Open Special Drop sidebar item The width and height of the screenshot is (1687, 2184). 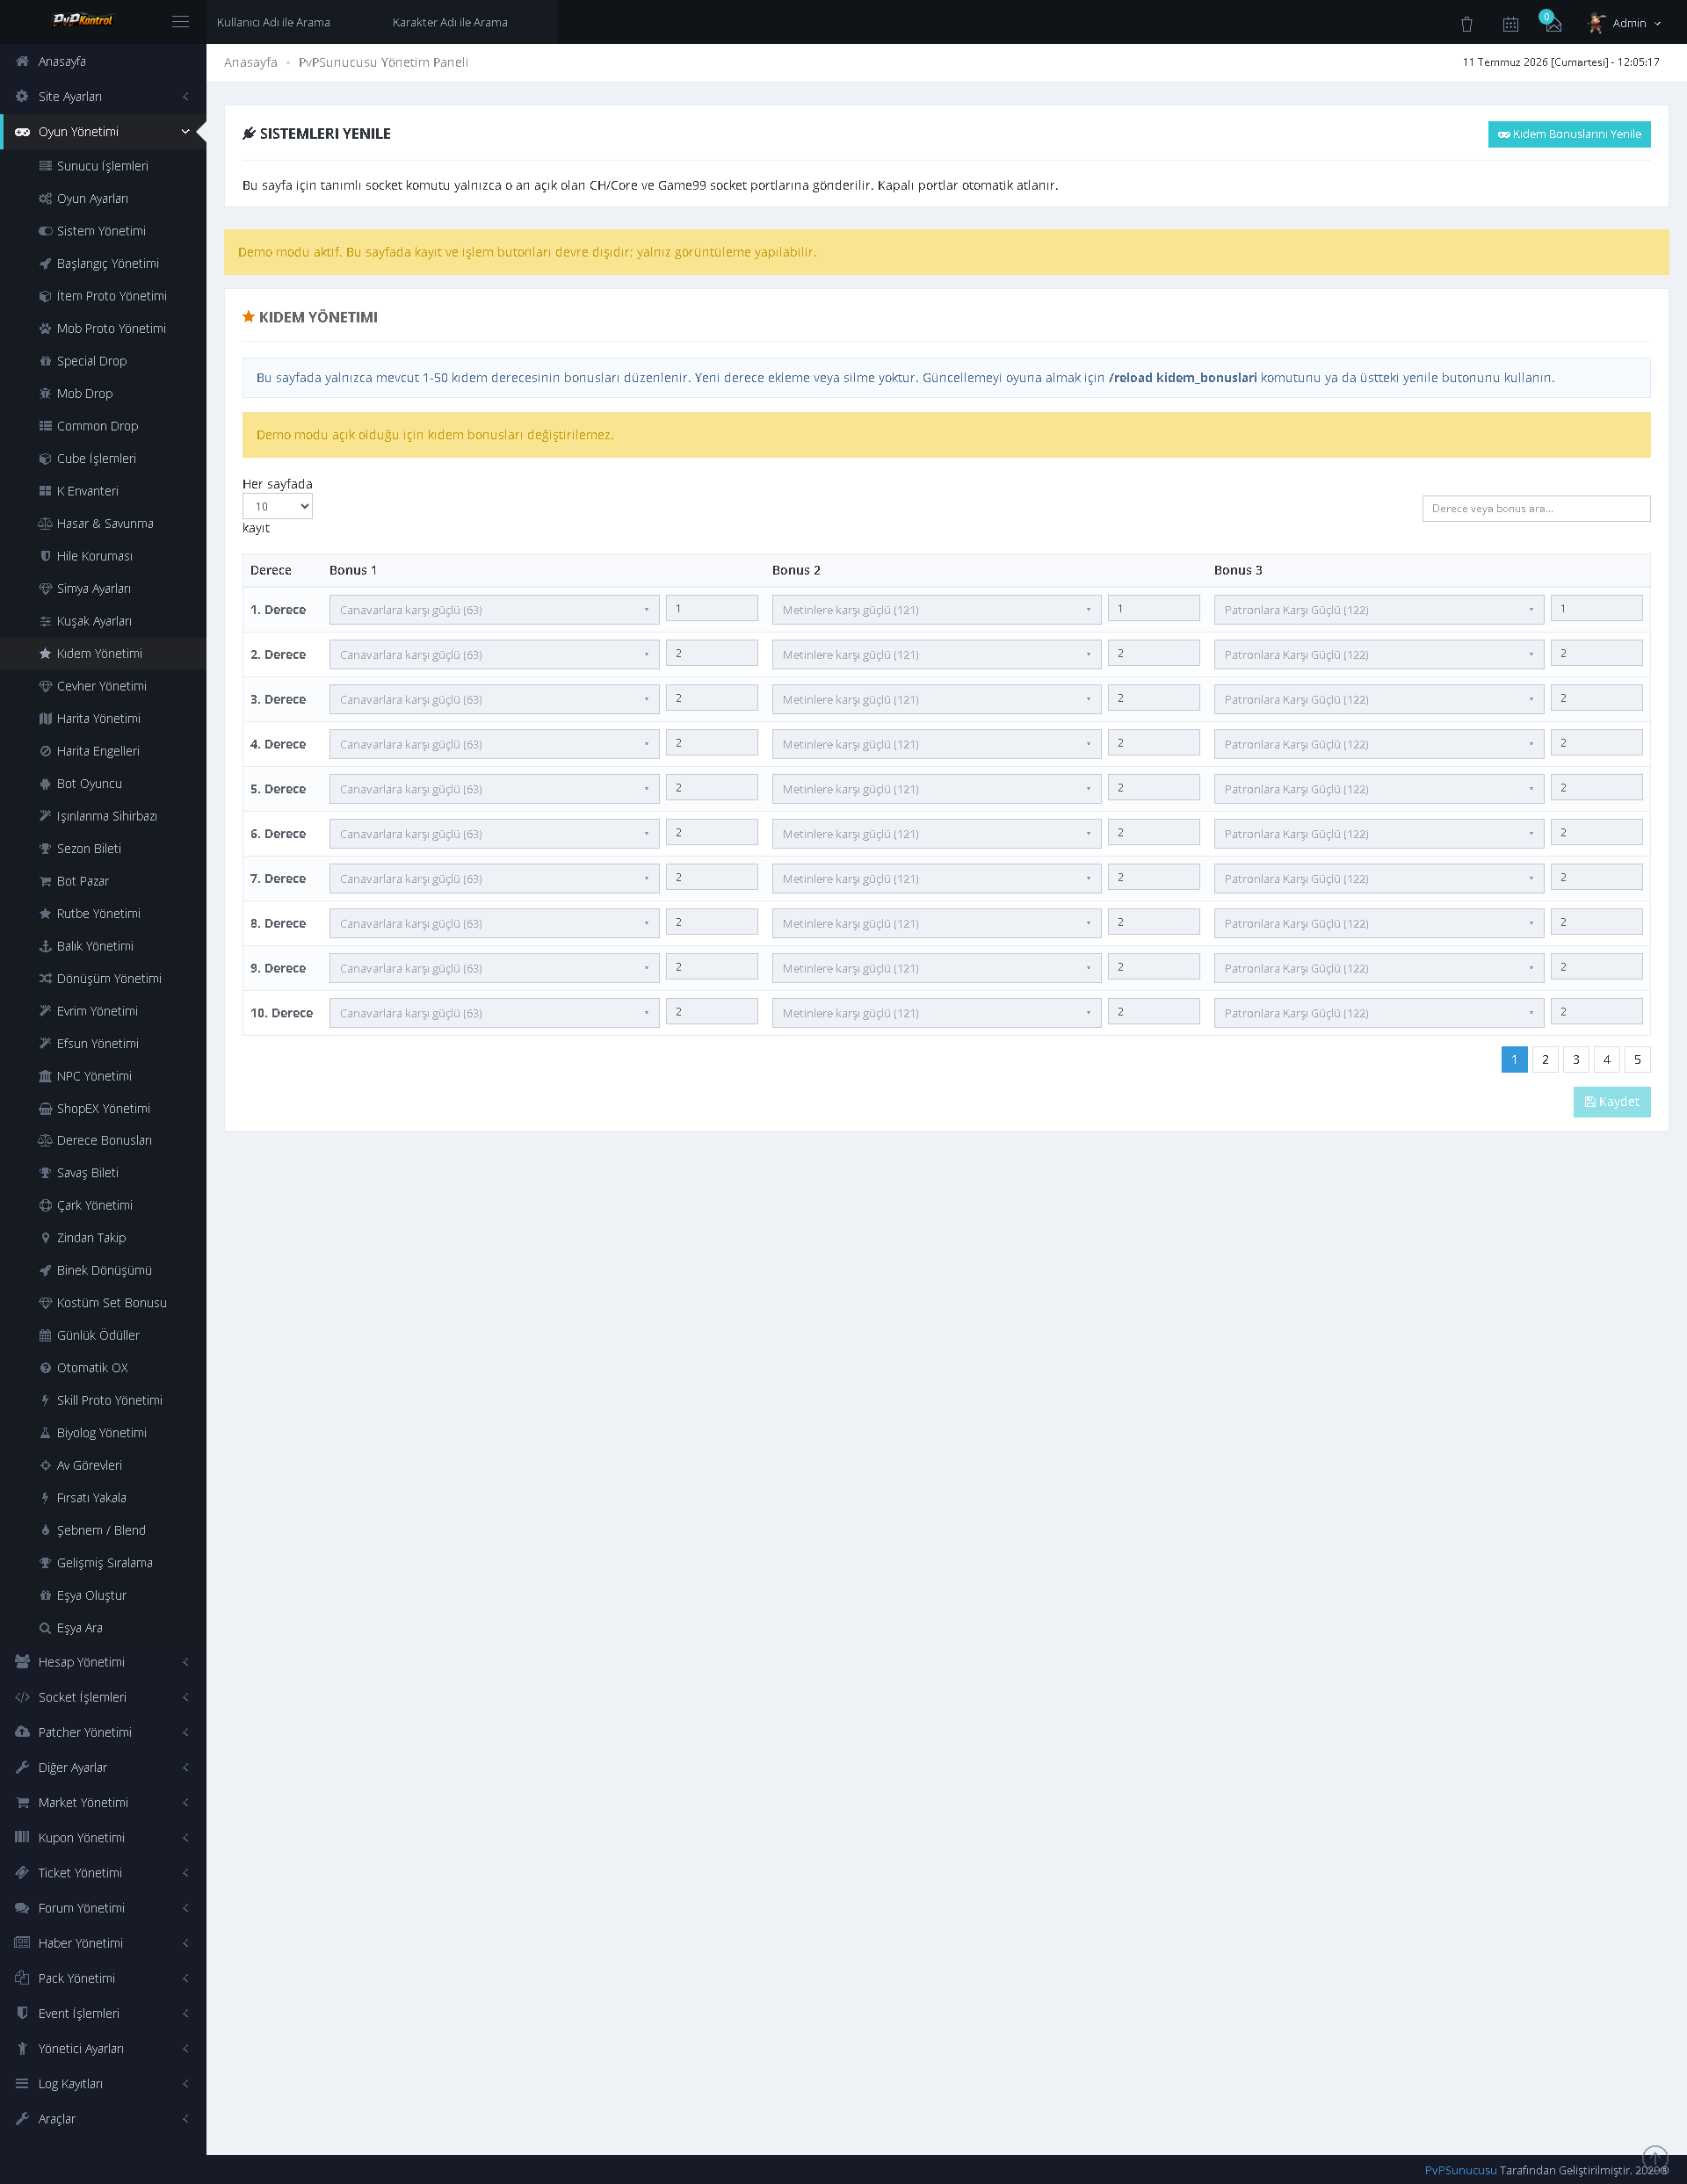(103, 361)
